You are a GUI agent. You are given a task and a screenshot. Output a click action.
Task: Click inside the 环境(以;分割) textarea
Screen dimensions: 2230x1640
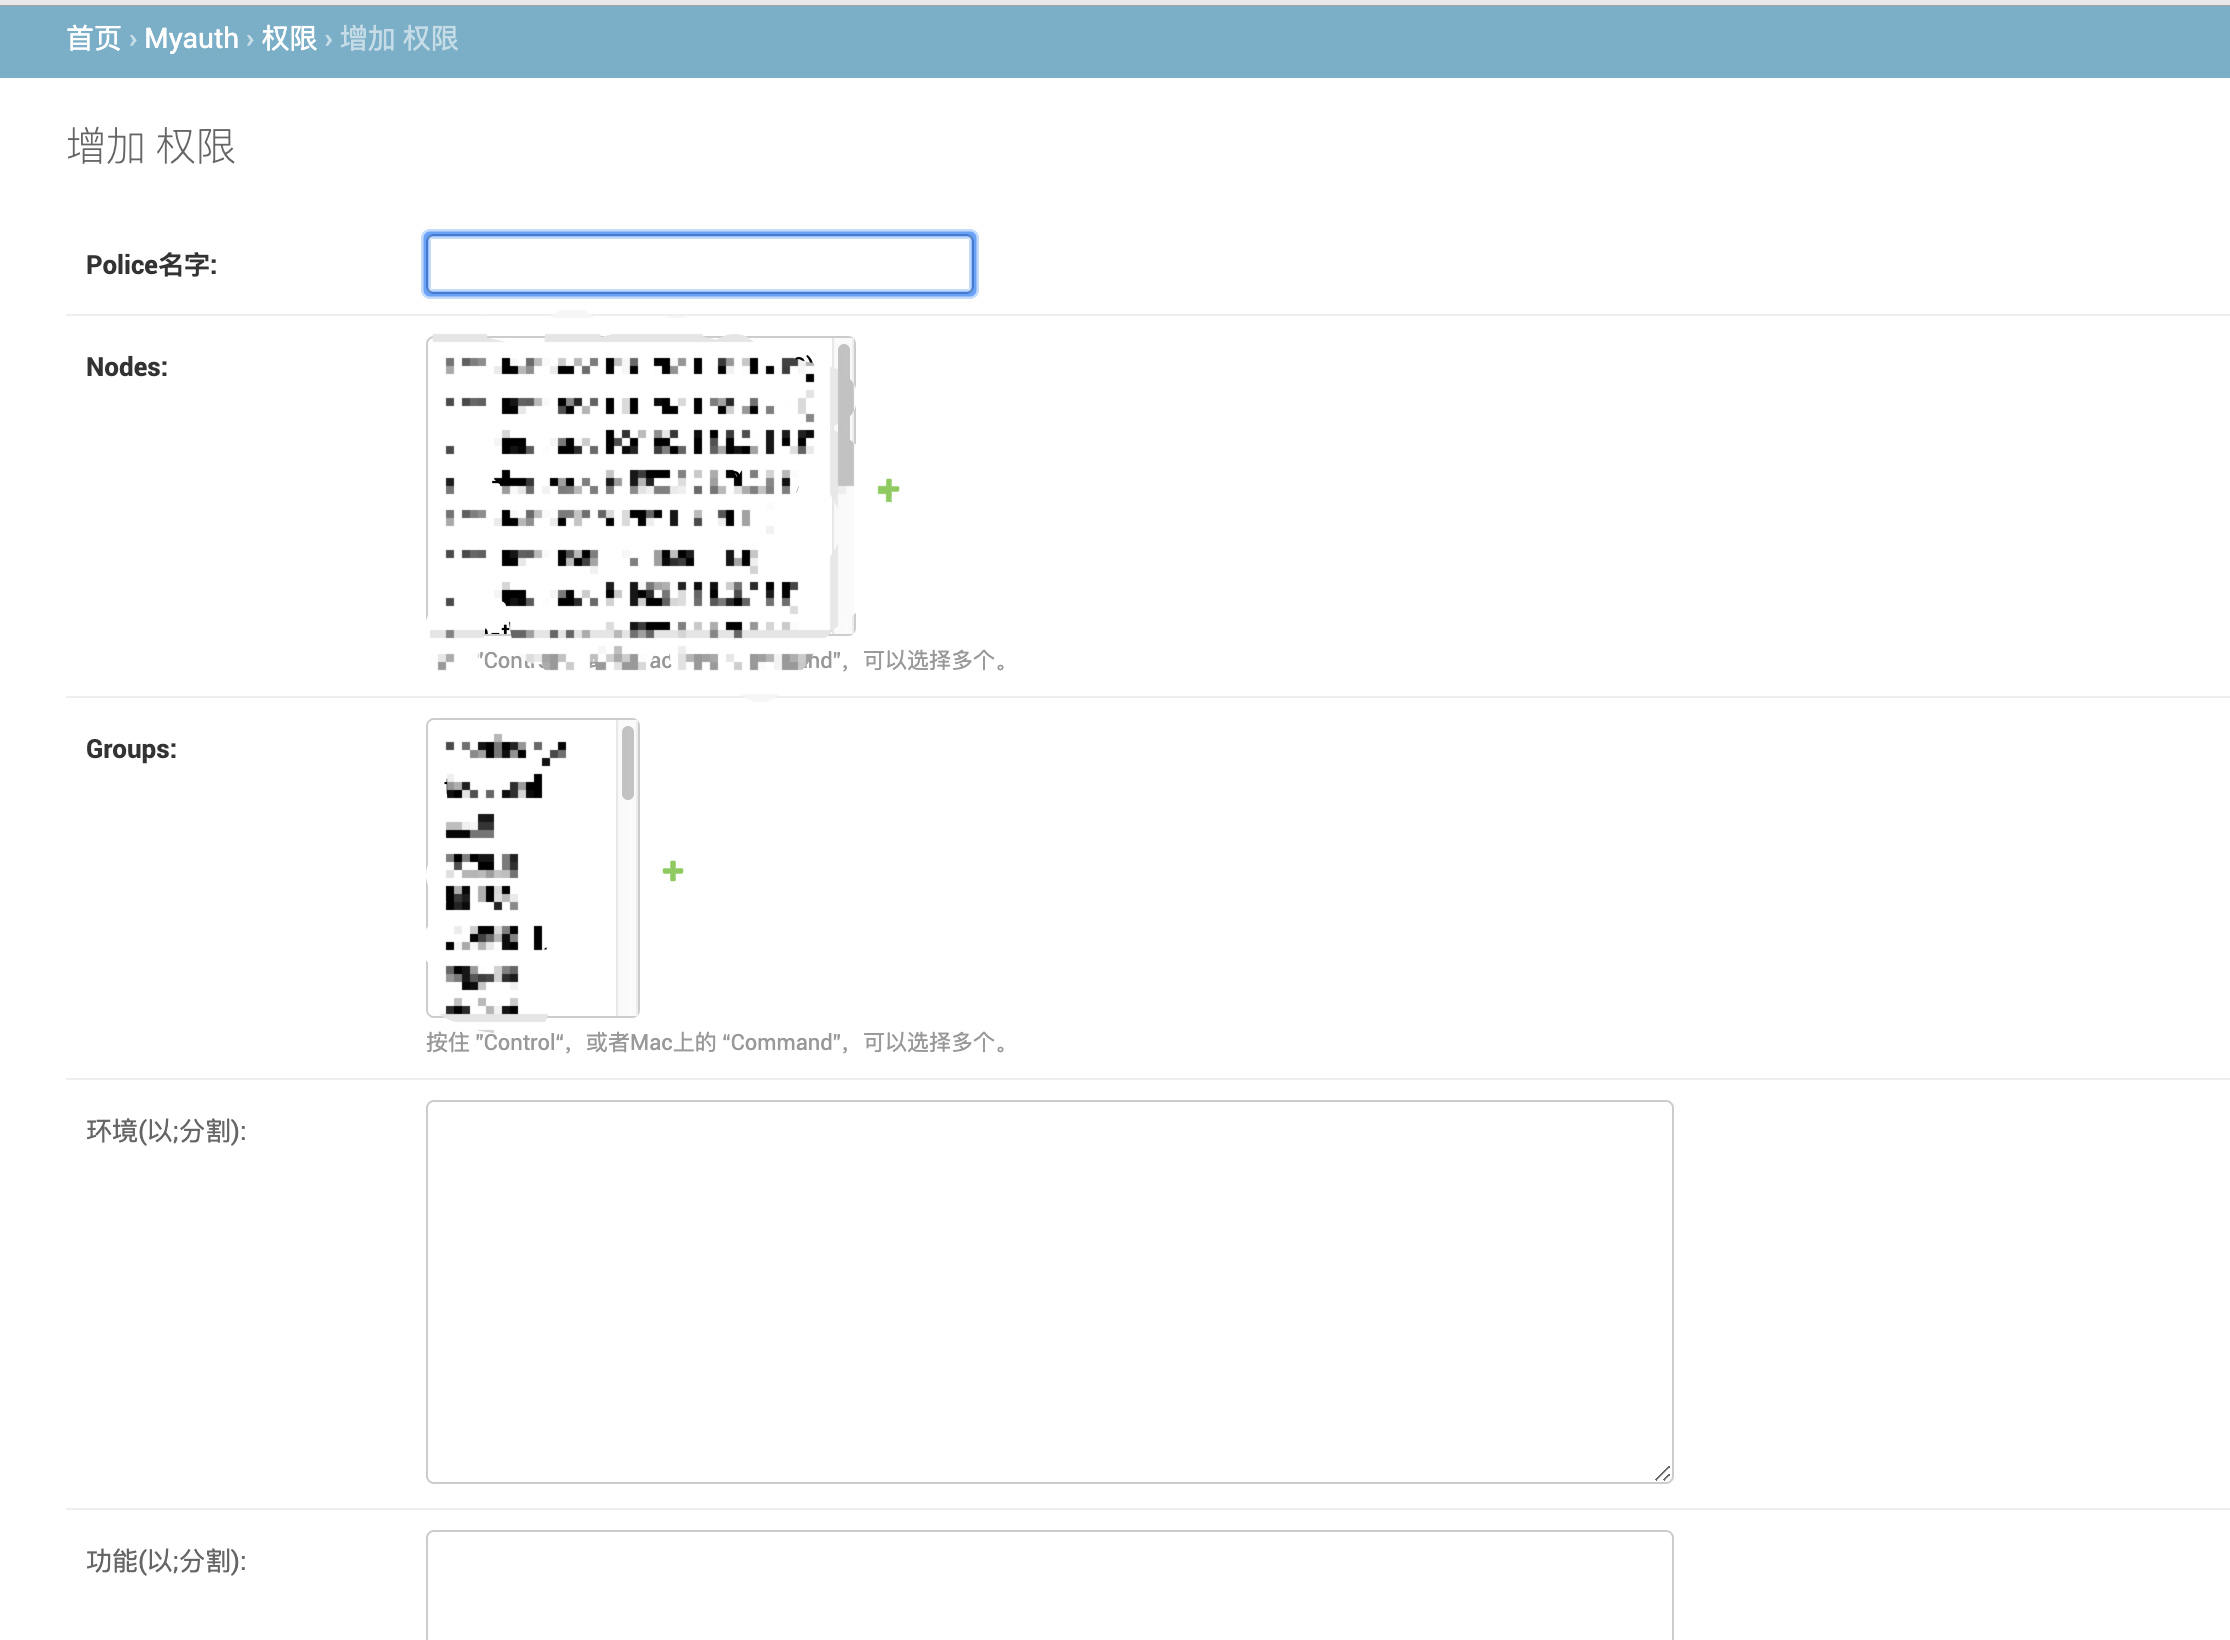pos(1049,1290)
